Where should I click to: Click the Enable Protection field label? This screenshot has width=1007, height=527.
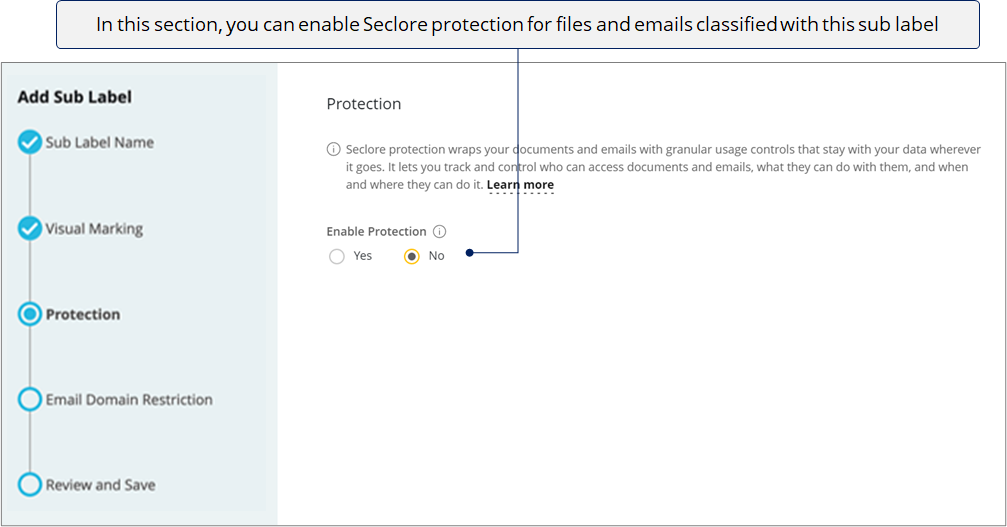(x=376, y=232)
